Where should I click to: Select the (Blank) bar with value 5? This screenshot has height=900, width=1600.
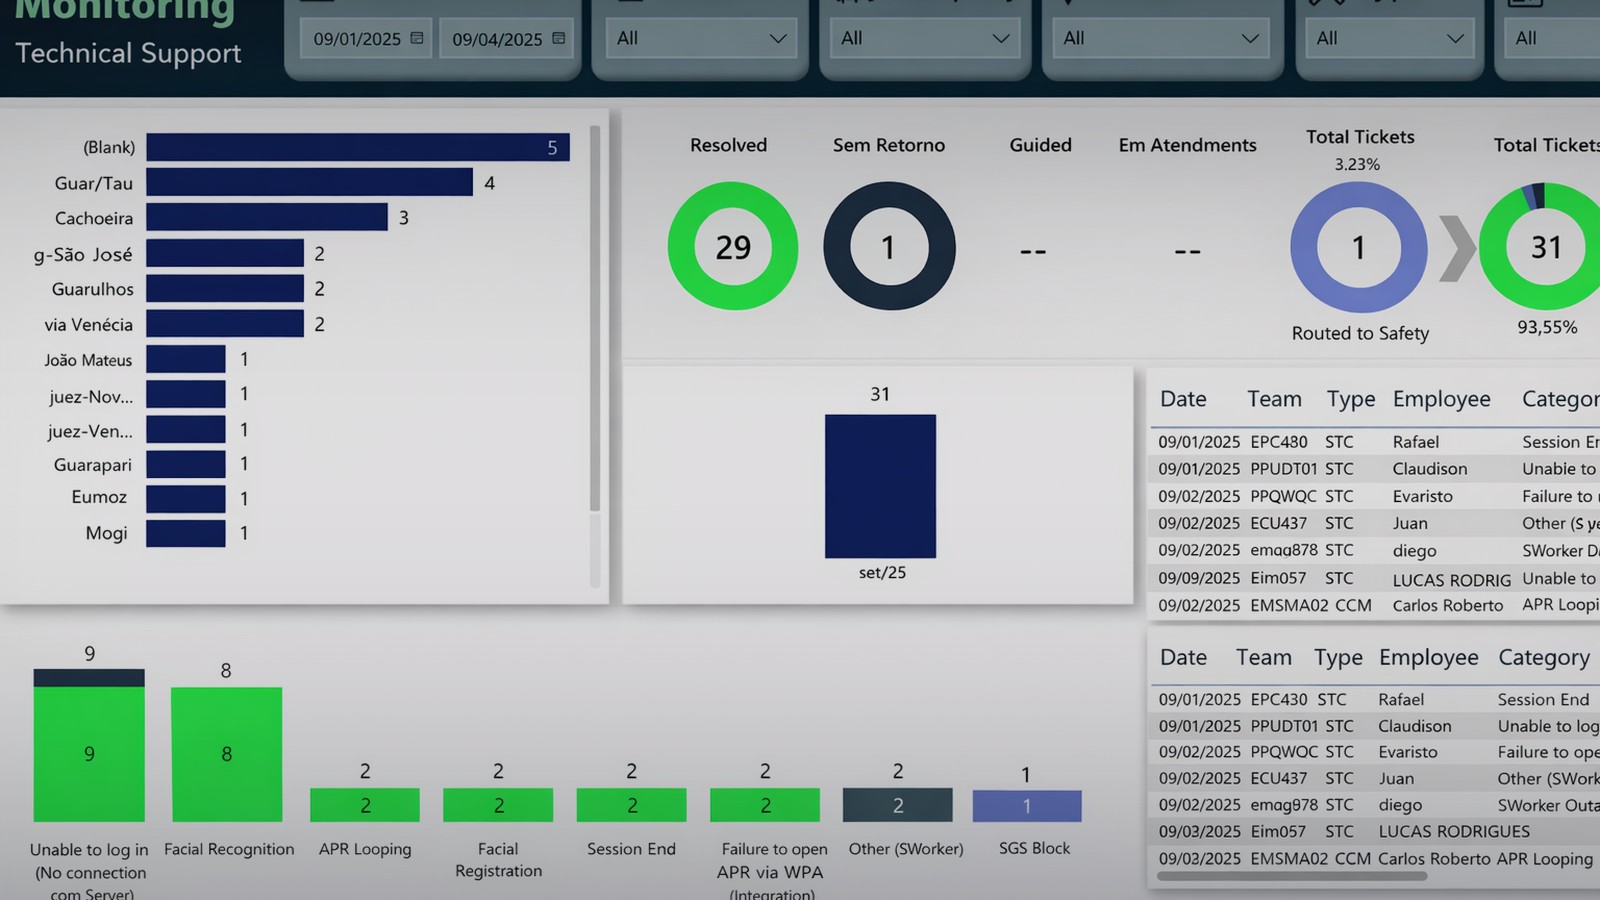coord(358,147)
